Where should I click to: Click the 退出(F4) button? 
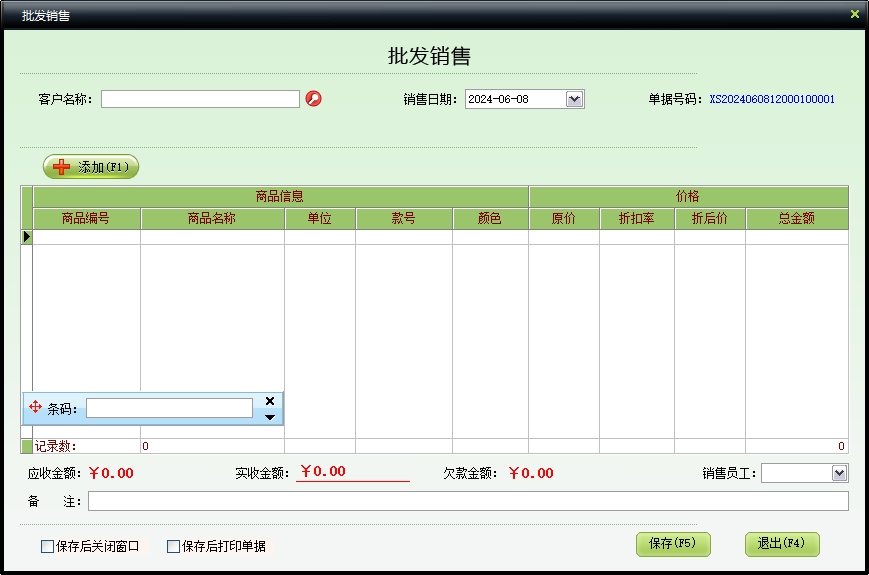click(x=781, y=544)
